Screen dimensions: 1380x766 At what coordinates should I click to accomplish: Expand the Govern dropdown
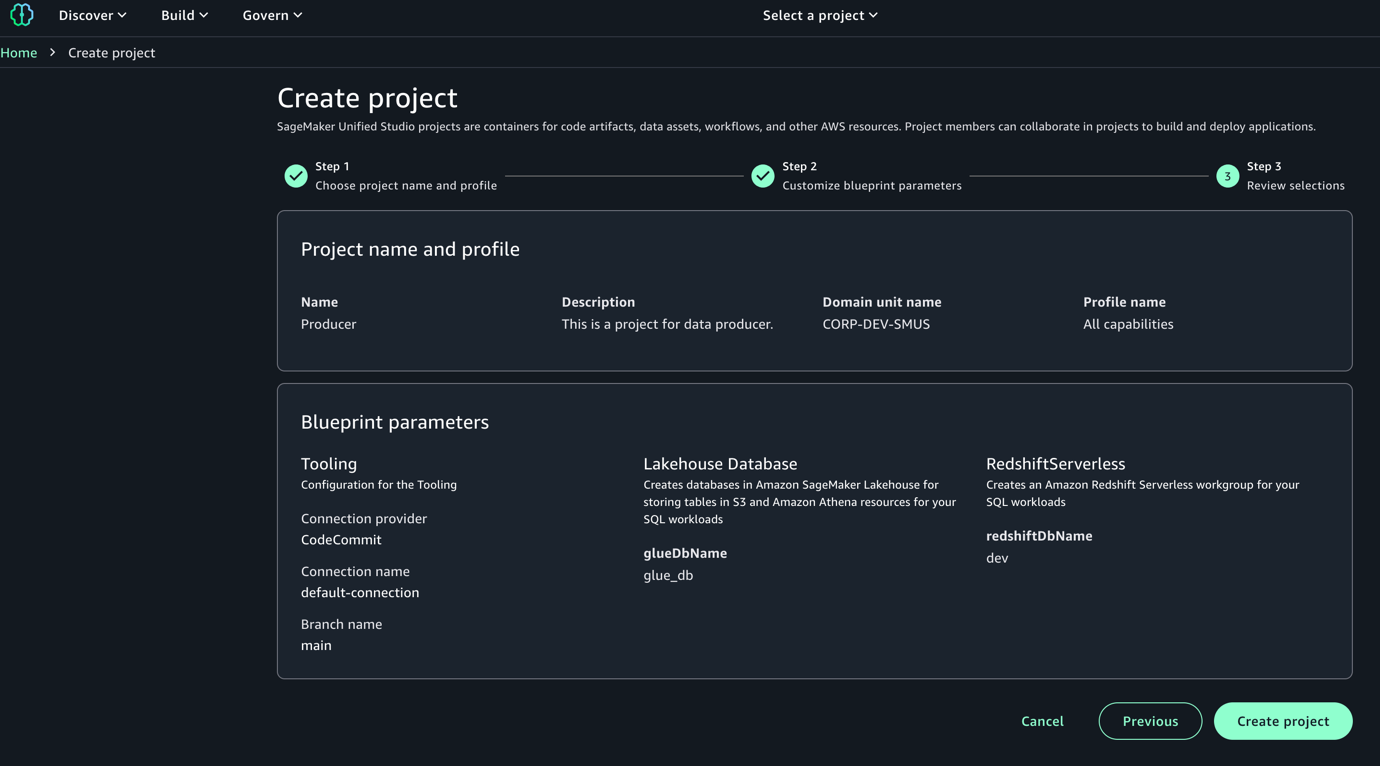point(266,14)
